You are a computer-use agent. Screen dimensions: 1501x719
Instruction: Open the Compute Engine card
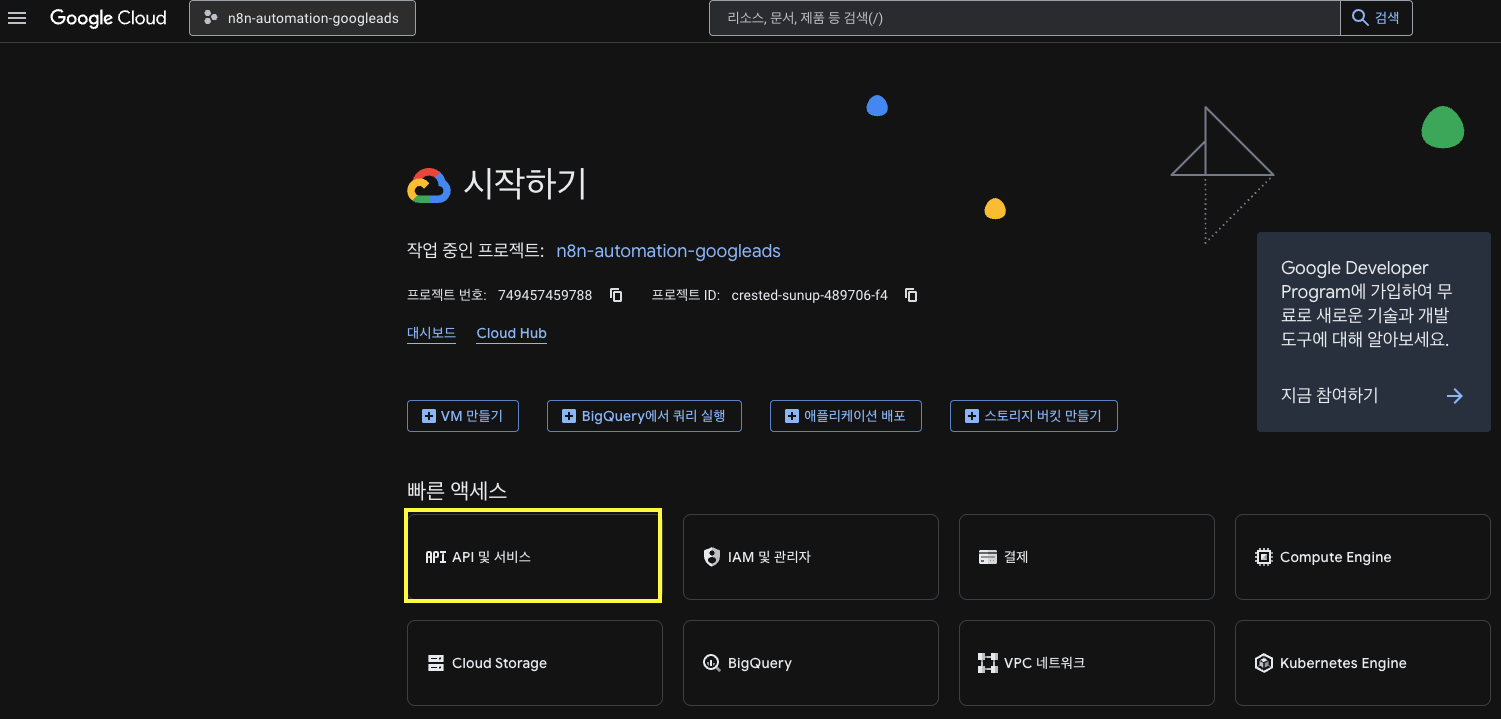coord(1363,557)
